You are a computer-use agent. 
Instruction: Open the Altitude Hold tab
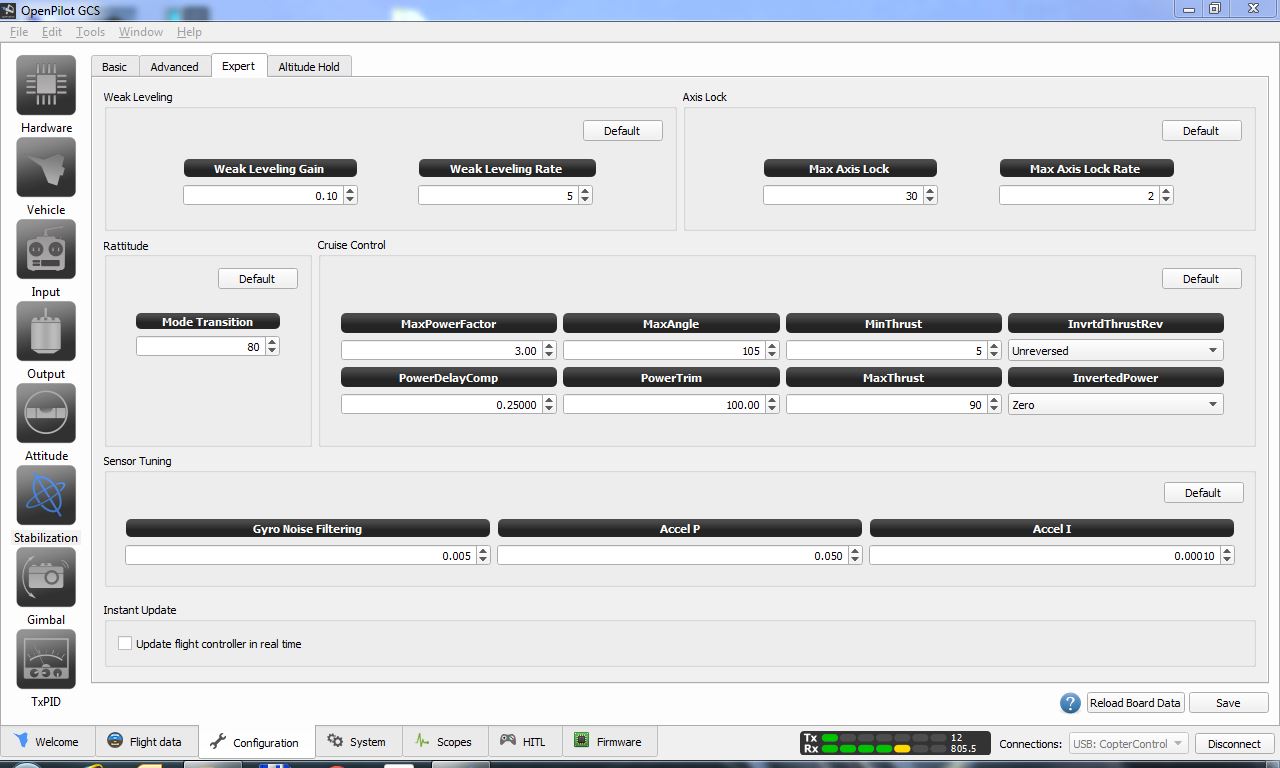tap(309, 67)
